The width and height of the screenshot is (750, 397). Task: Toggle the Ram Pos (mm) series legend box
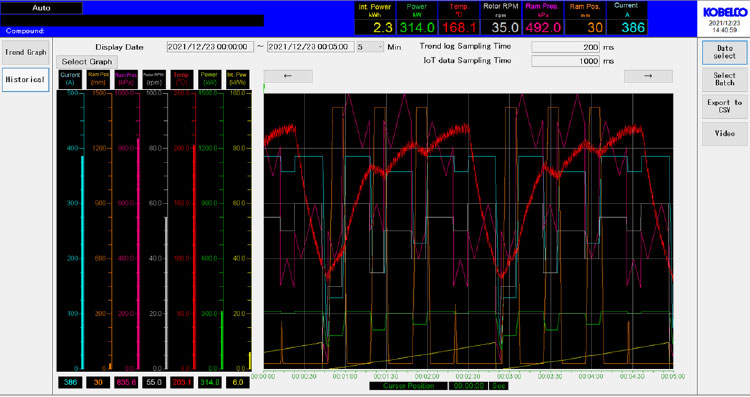(98, 79)
